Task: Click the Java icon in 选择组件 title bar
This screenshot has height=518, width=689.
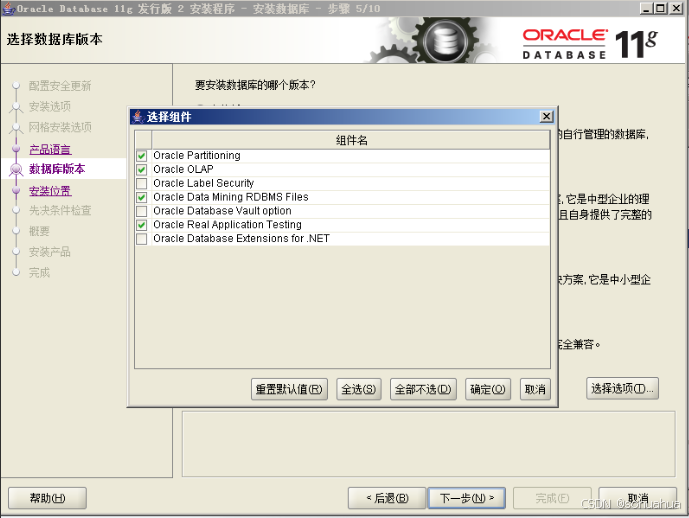Action: pos(138,116)
